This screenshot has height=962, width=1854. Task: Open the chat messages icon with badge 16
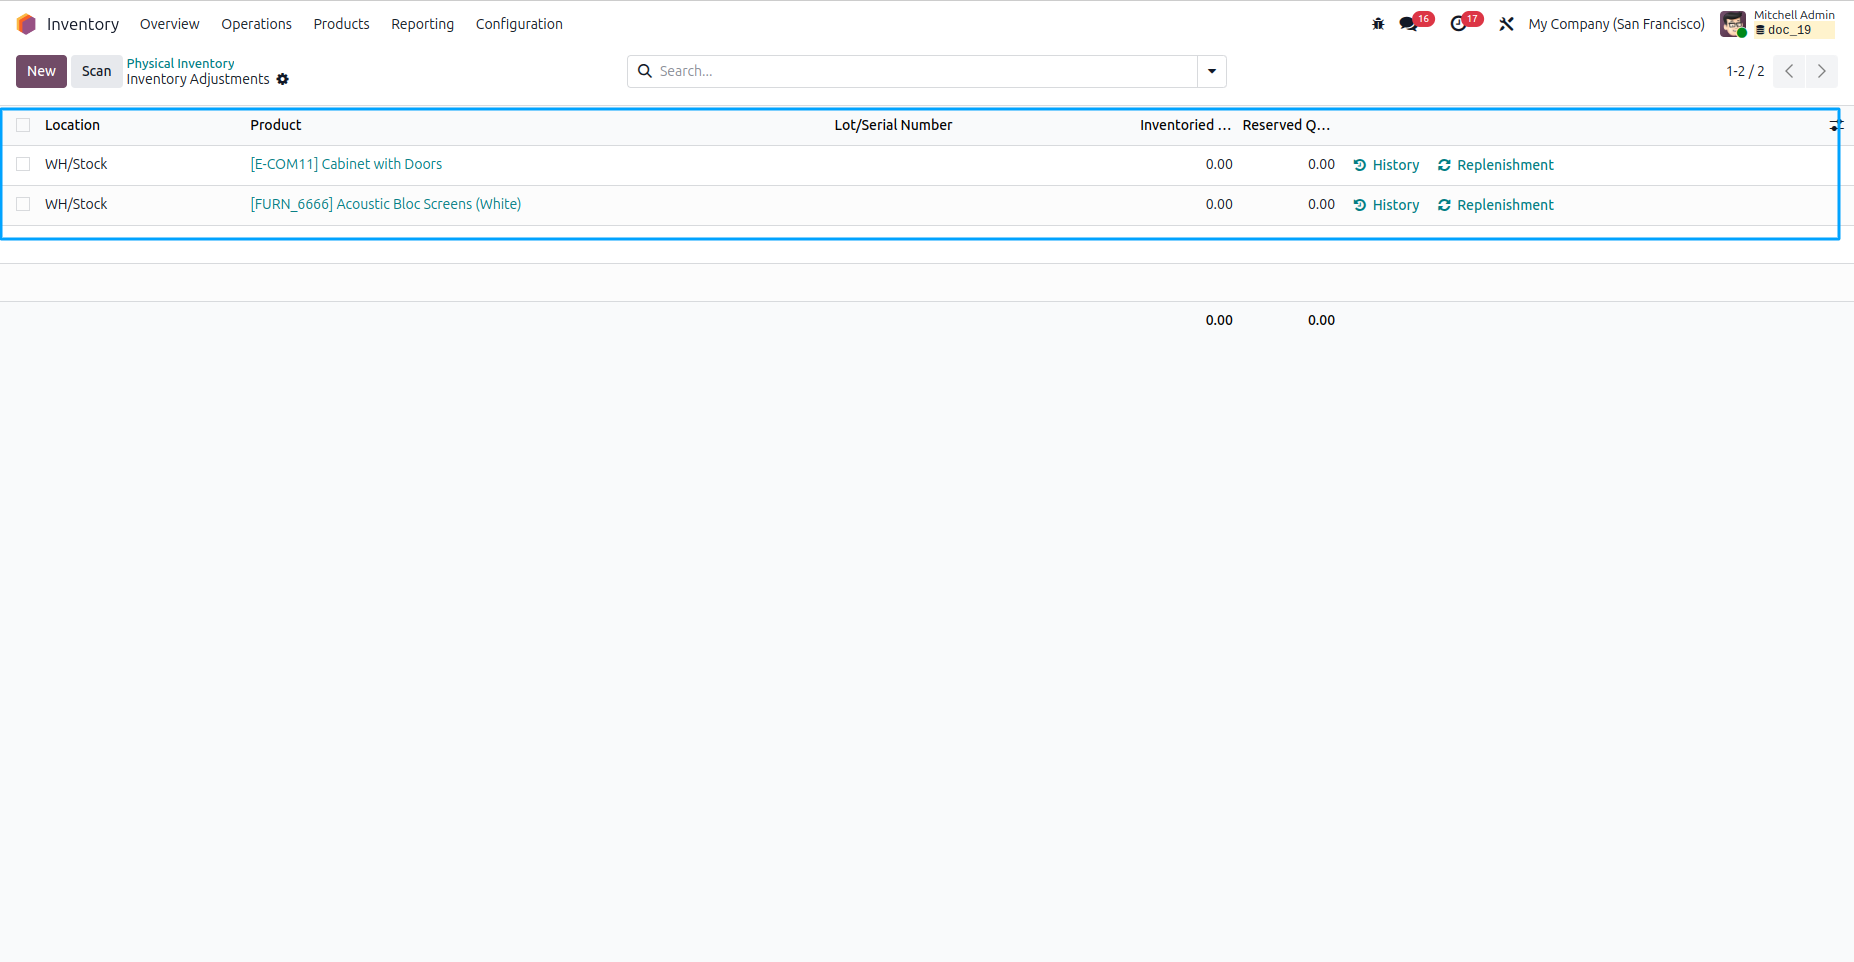pyautogui.click(x=1409, y=24)
